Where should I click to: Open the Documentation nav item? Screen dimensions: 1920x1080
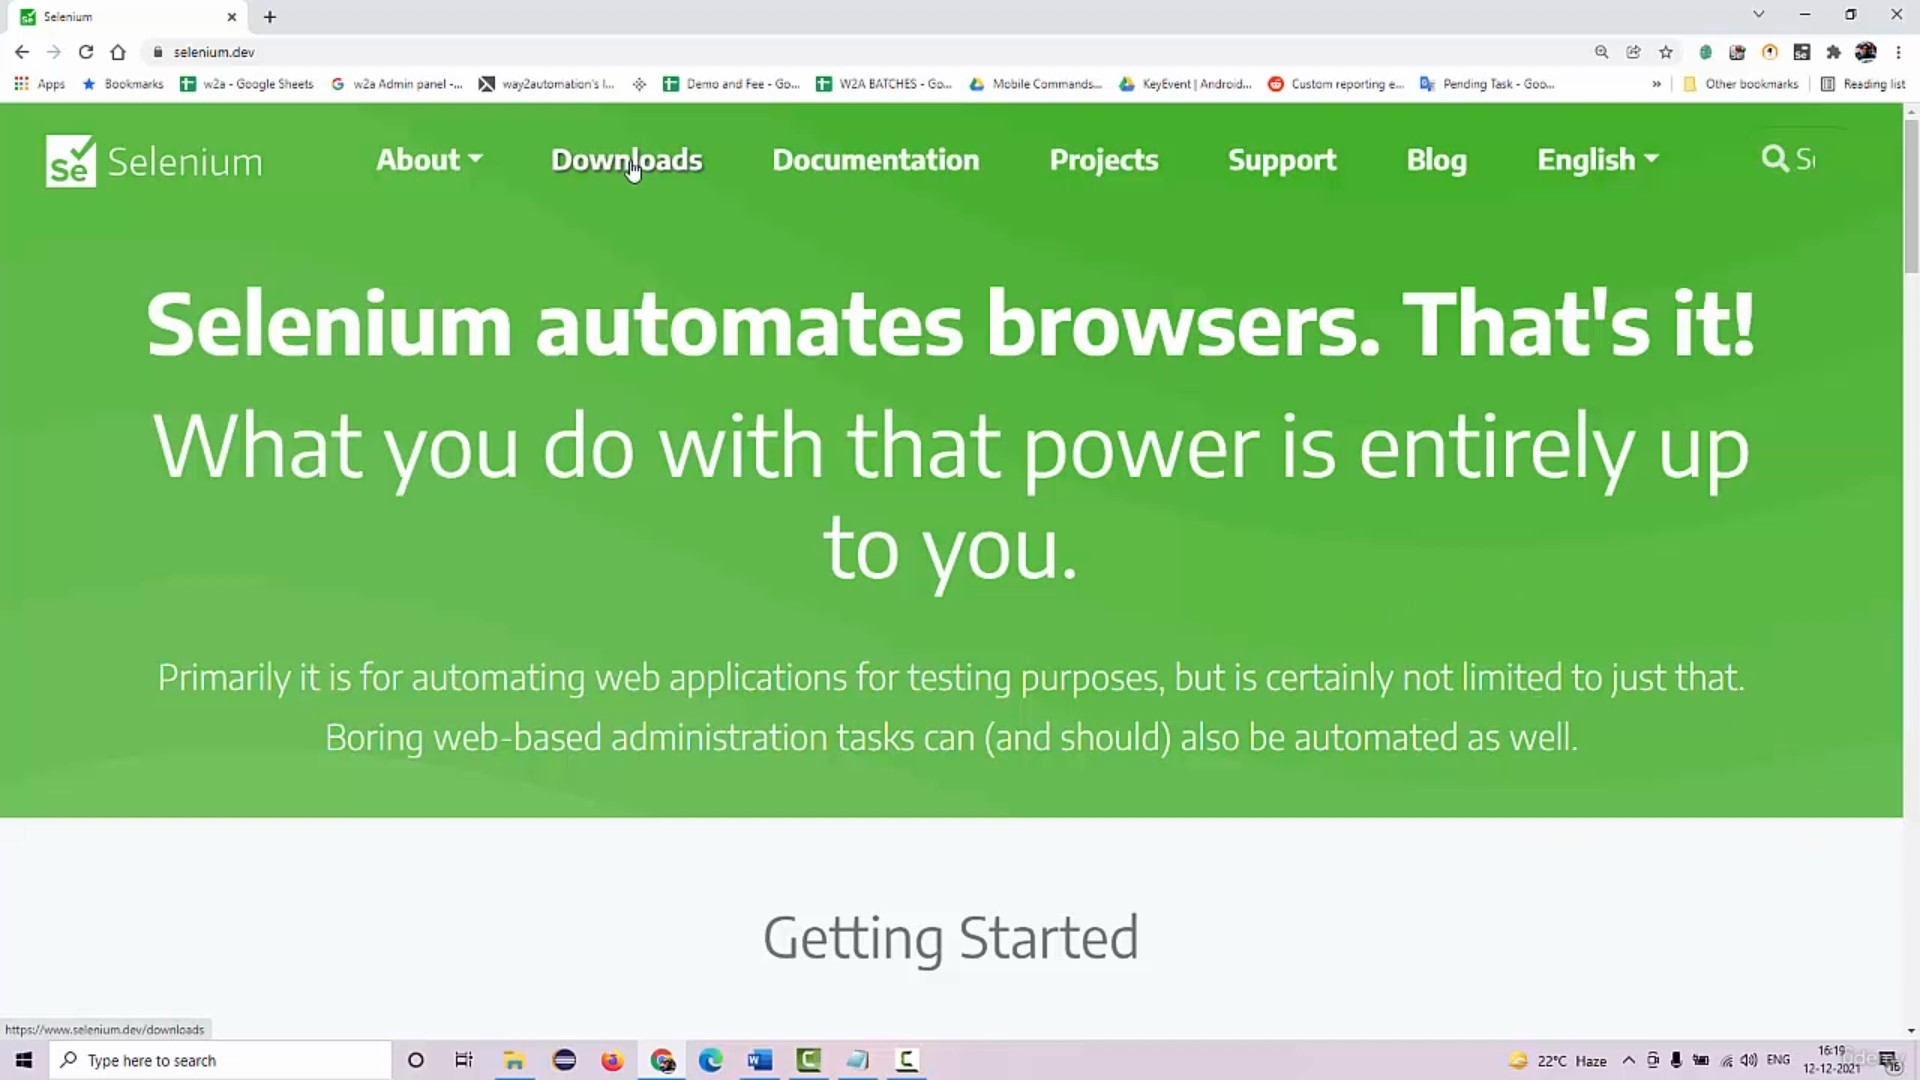click(x=876, y=160)
